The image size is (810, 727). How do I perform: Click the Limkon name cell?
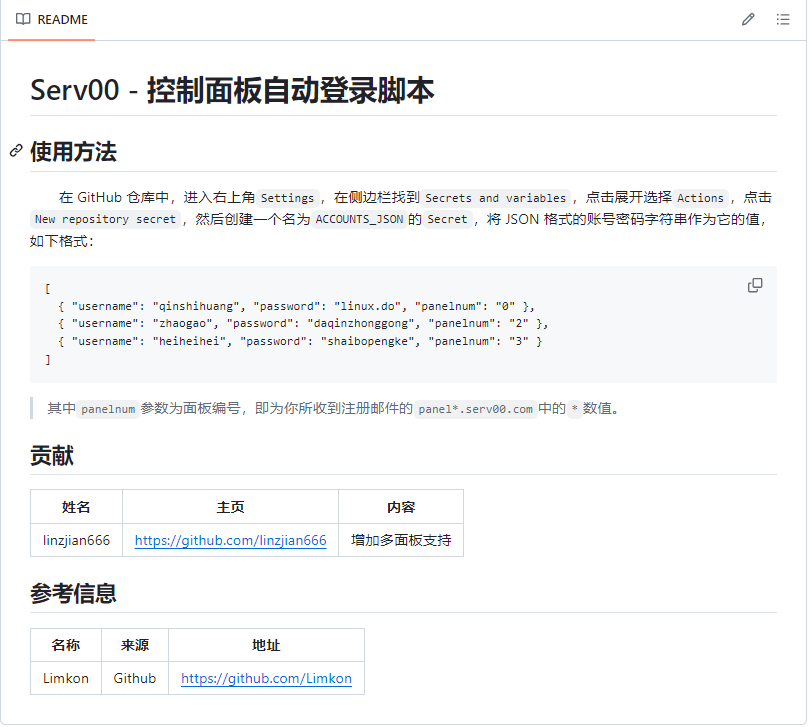[66, 680]
